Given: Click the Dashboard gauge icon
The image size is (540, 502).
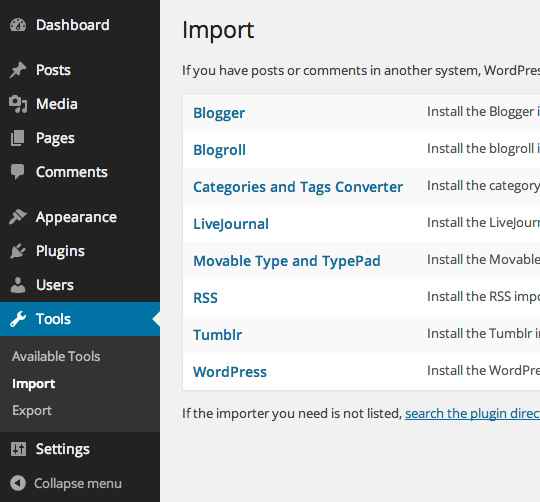Looking at the screenshot, I should coord(18,25).
